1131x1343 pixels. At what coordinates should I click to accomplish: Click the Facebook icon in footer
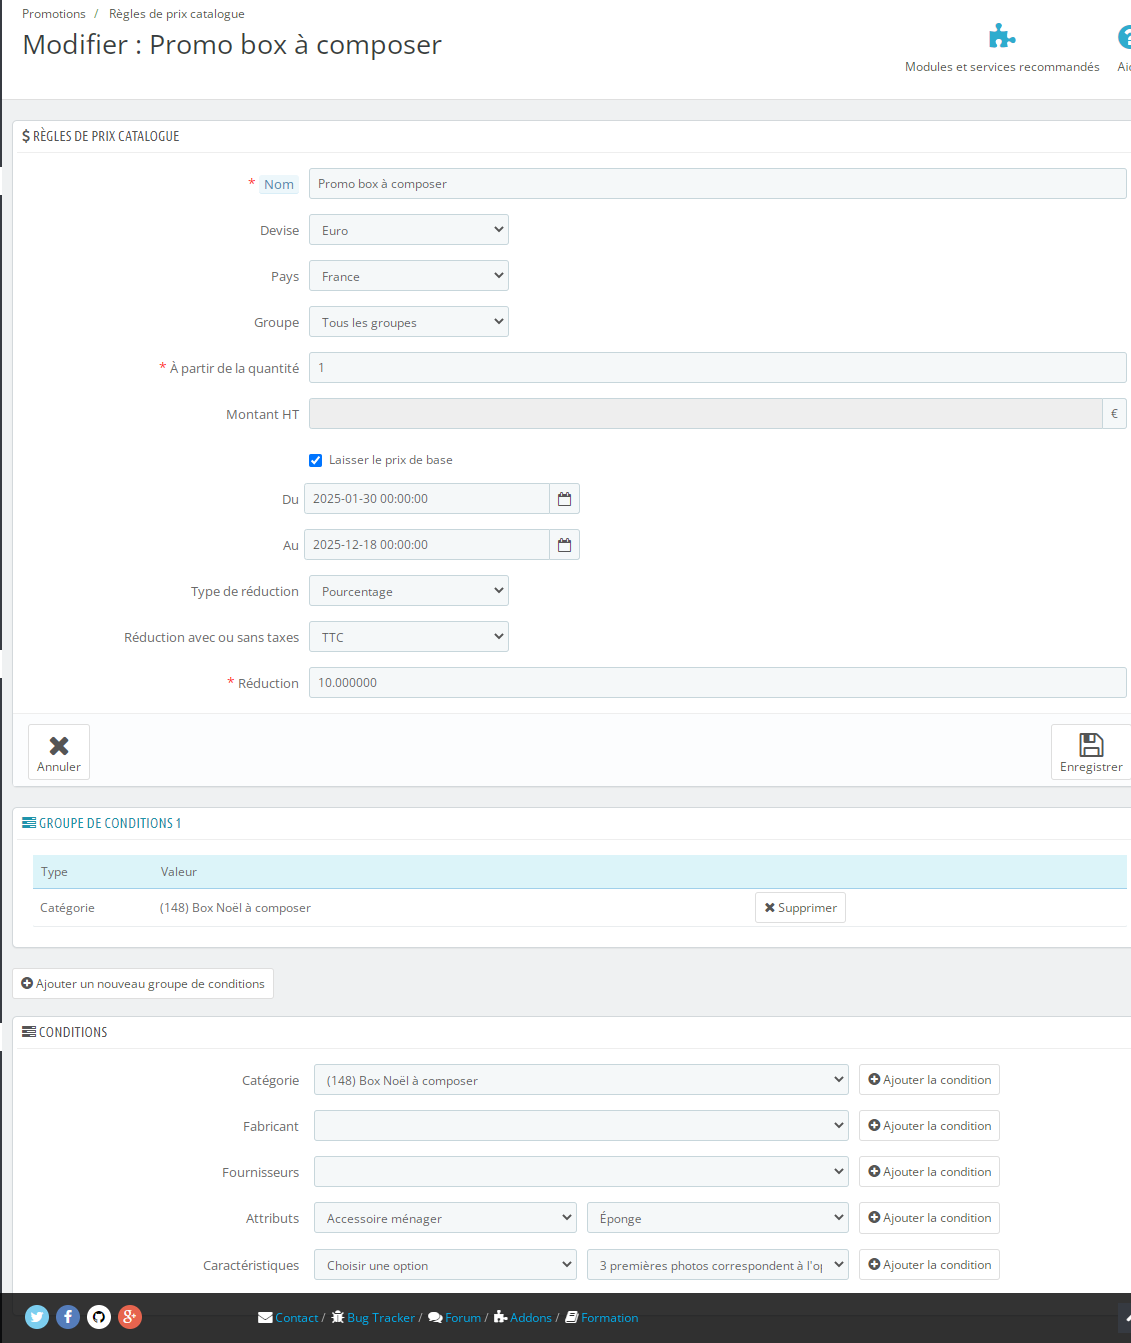coord(68,1317)
